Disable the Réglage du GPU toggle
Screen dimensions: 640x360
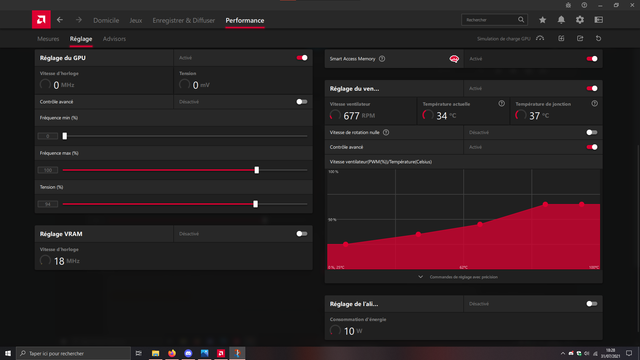click(302, 58)
